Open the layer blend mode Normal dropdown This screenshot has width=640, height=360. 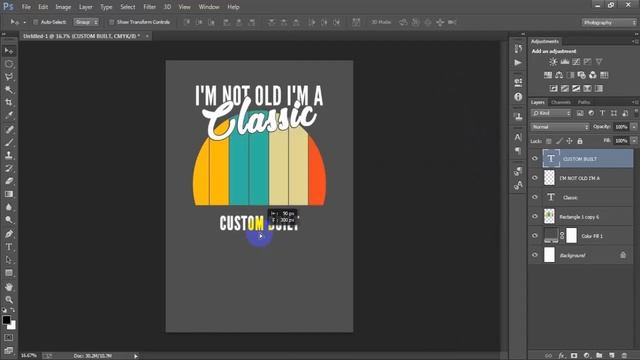[560, 127]
